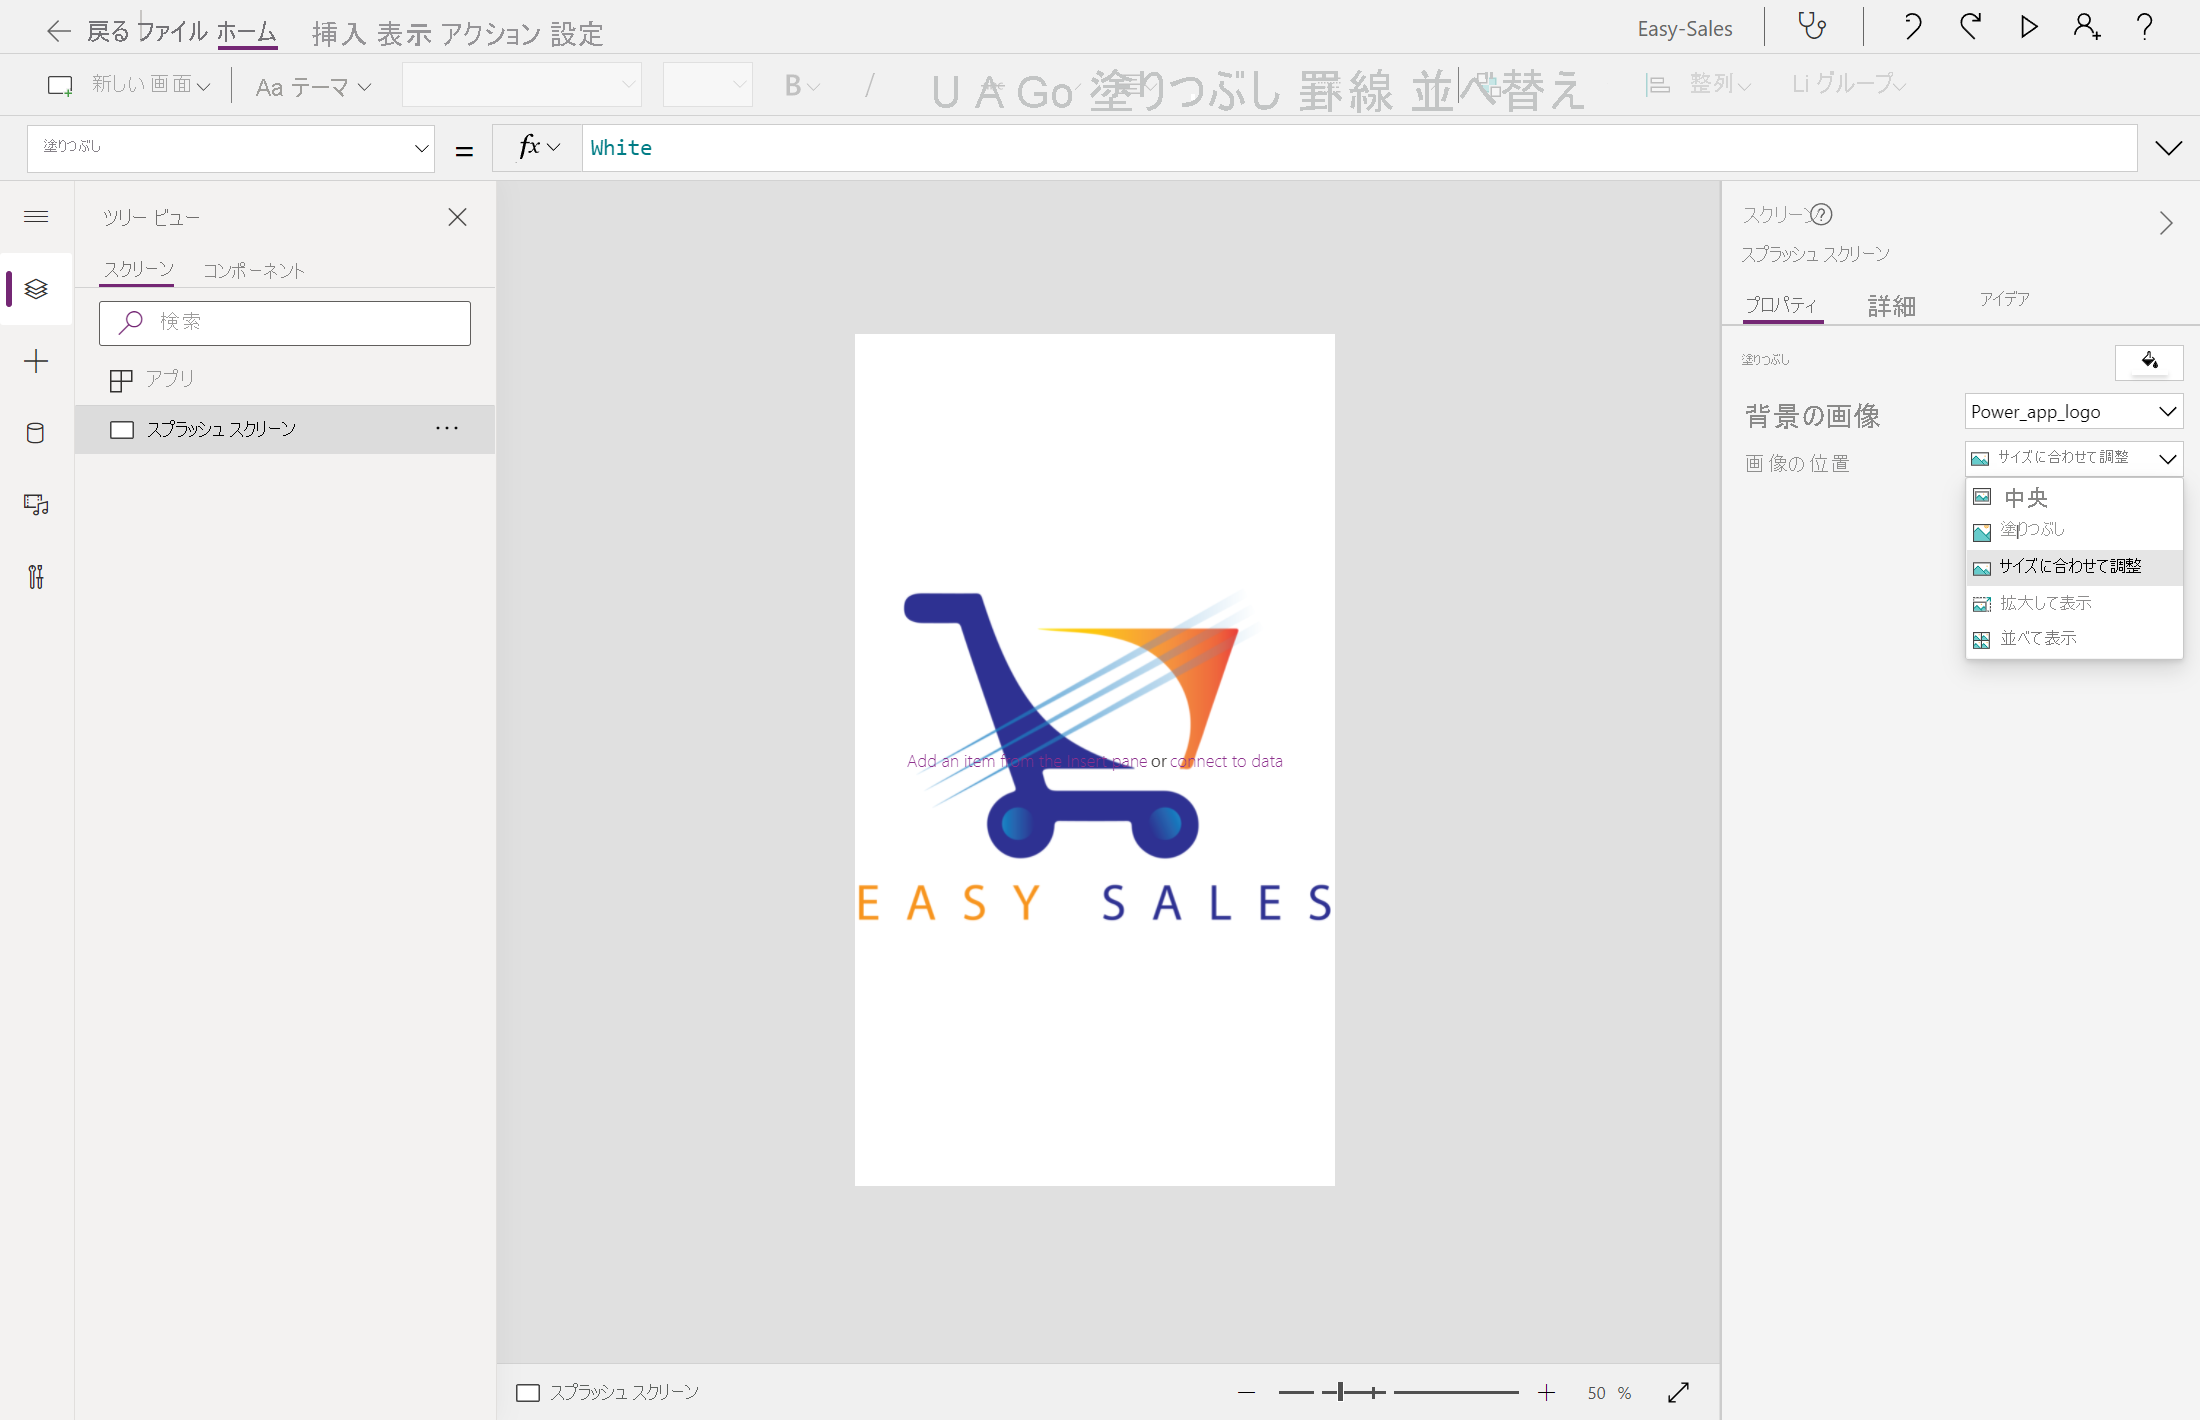Screen dimensions: 2200x1420
Task: Click the formula bar containing White
Action: [x=1359, y=148]
